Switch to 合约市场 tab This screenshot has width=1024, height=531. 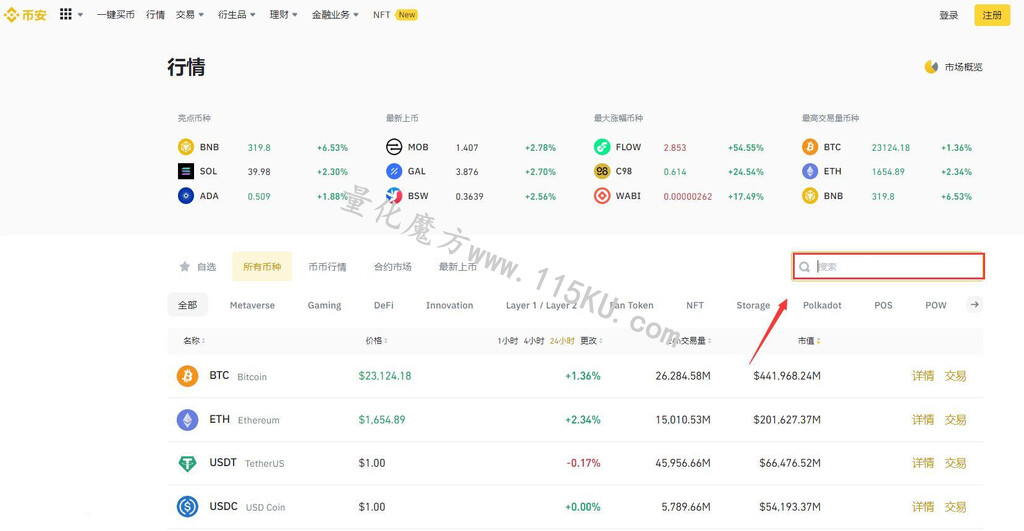[x=392, y=266]
